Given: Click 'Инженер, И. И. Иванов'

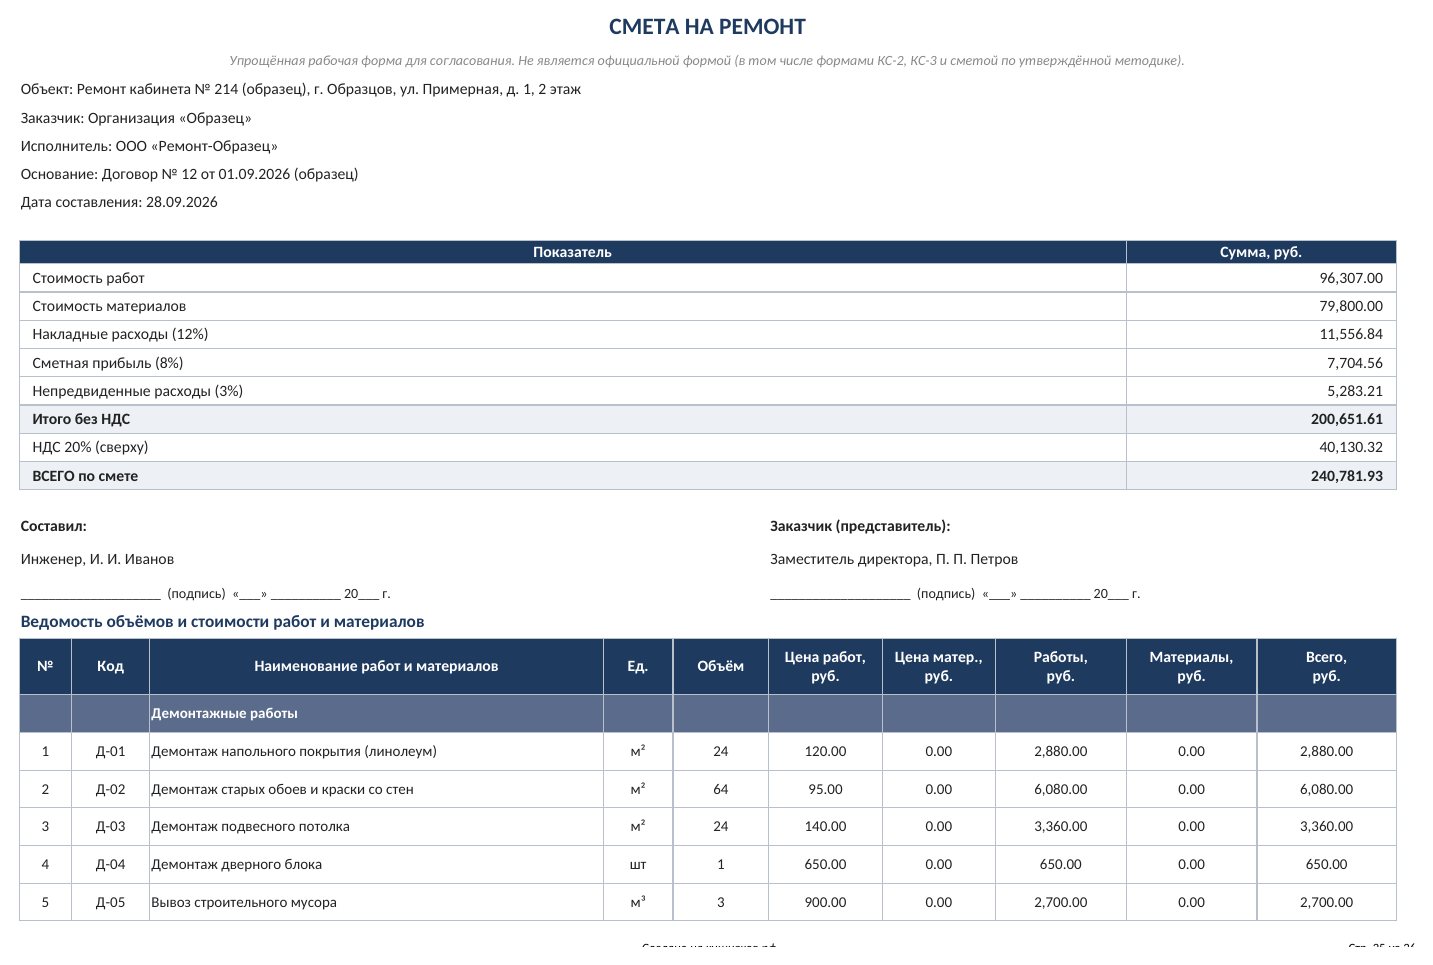Looking at the screenshot, I should 97,559.
